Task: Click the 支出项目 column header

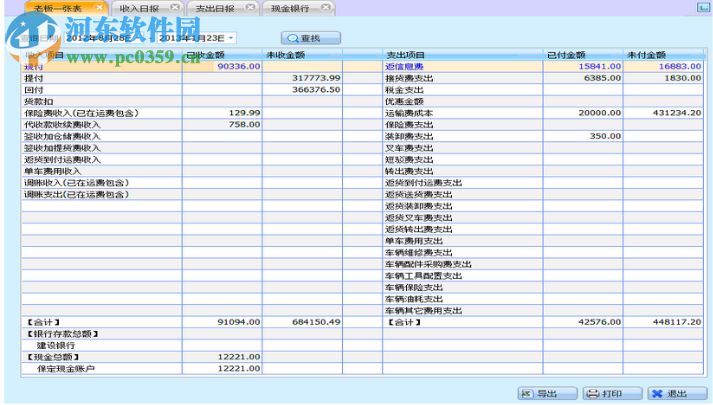Action: pyautogui.click(x=463, y=55)
